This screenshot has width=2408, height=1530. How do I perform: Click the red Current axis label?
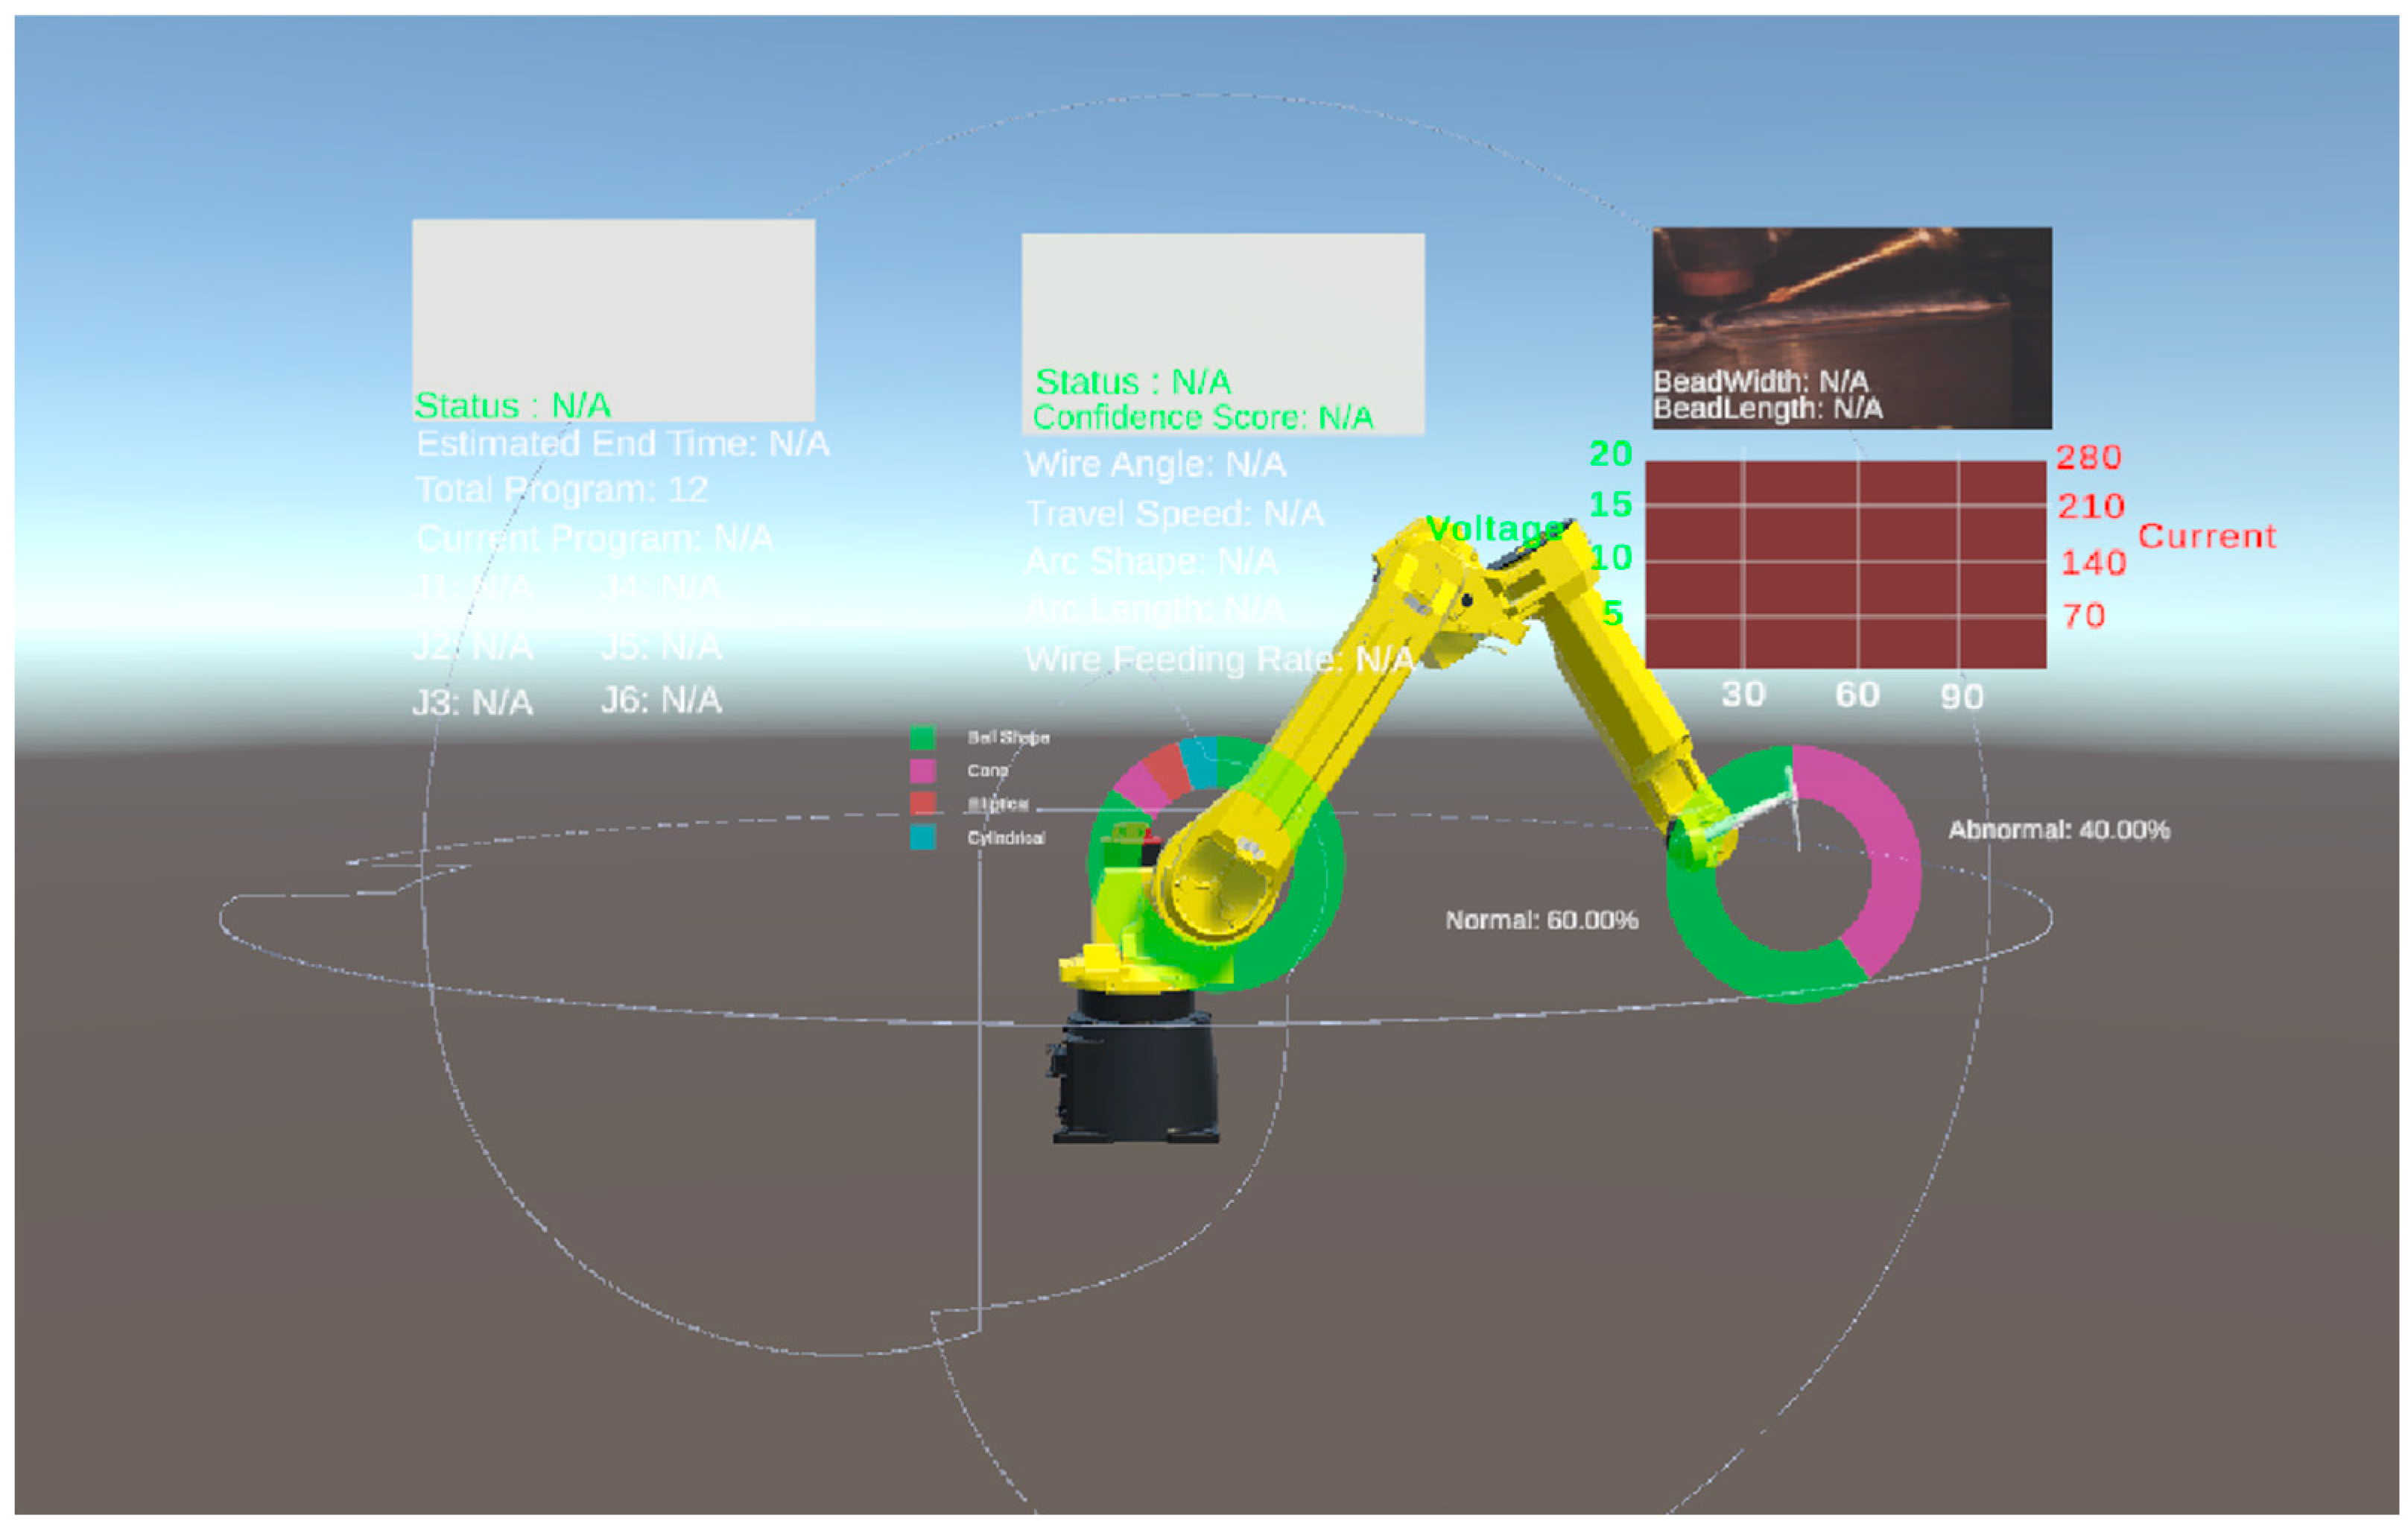(2206, 537)
